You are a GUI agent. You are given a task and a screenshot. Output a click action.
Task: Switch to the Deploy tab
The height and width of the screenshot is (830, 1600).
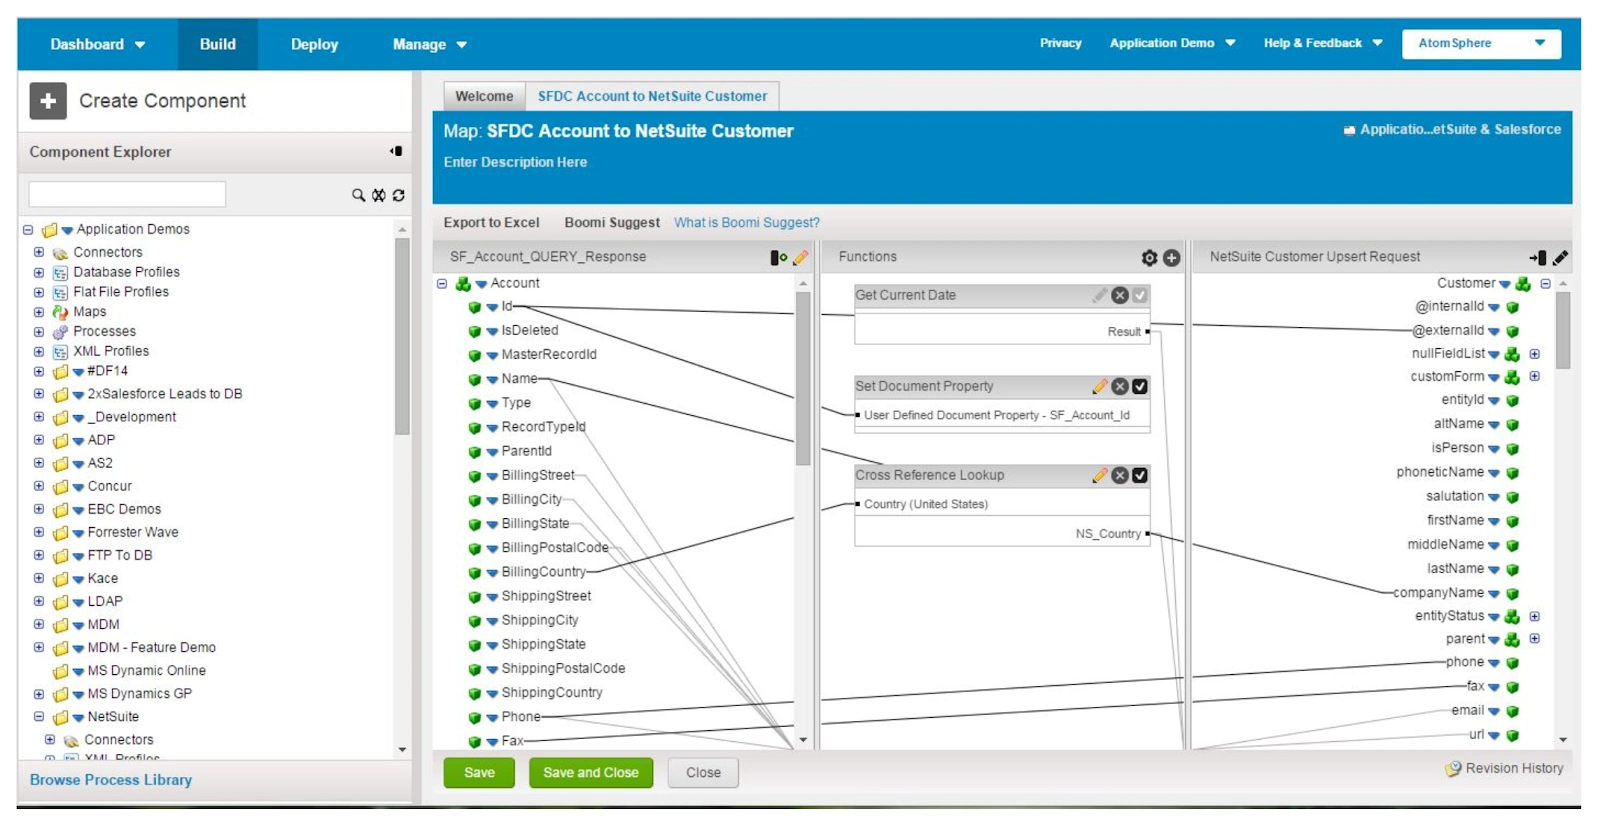pyautogui.click(x=314, y=44)
